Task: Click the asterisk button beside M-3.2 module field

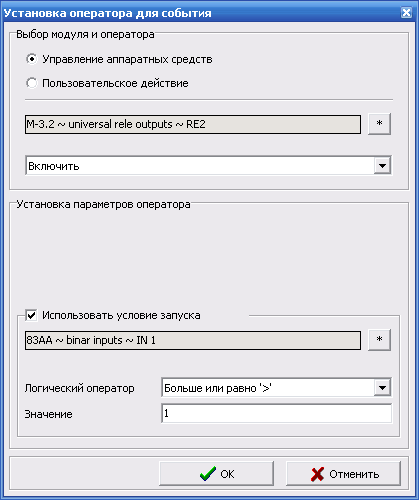Action: (x=379, y=124)
